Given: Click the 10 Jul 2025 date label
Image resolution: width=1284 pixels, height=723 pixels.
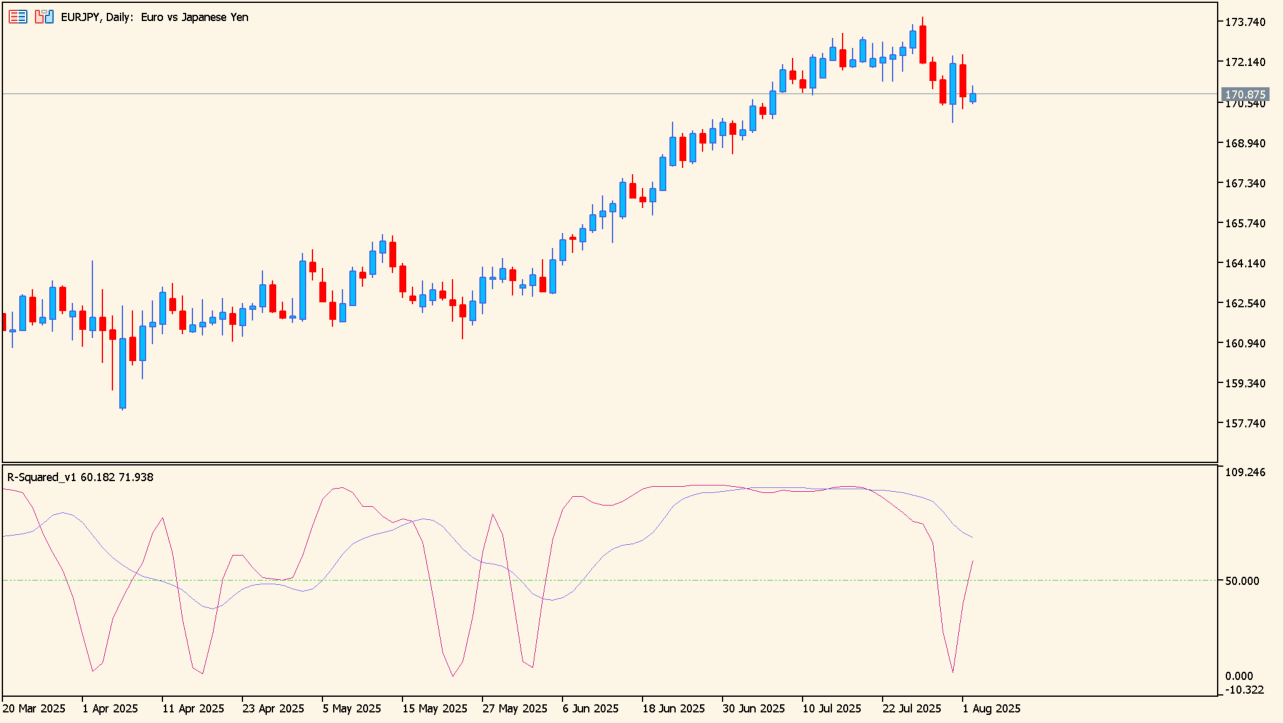Looking at the screenshot, I should tap(832, 708).
